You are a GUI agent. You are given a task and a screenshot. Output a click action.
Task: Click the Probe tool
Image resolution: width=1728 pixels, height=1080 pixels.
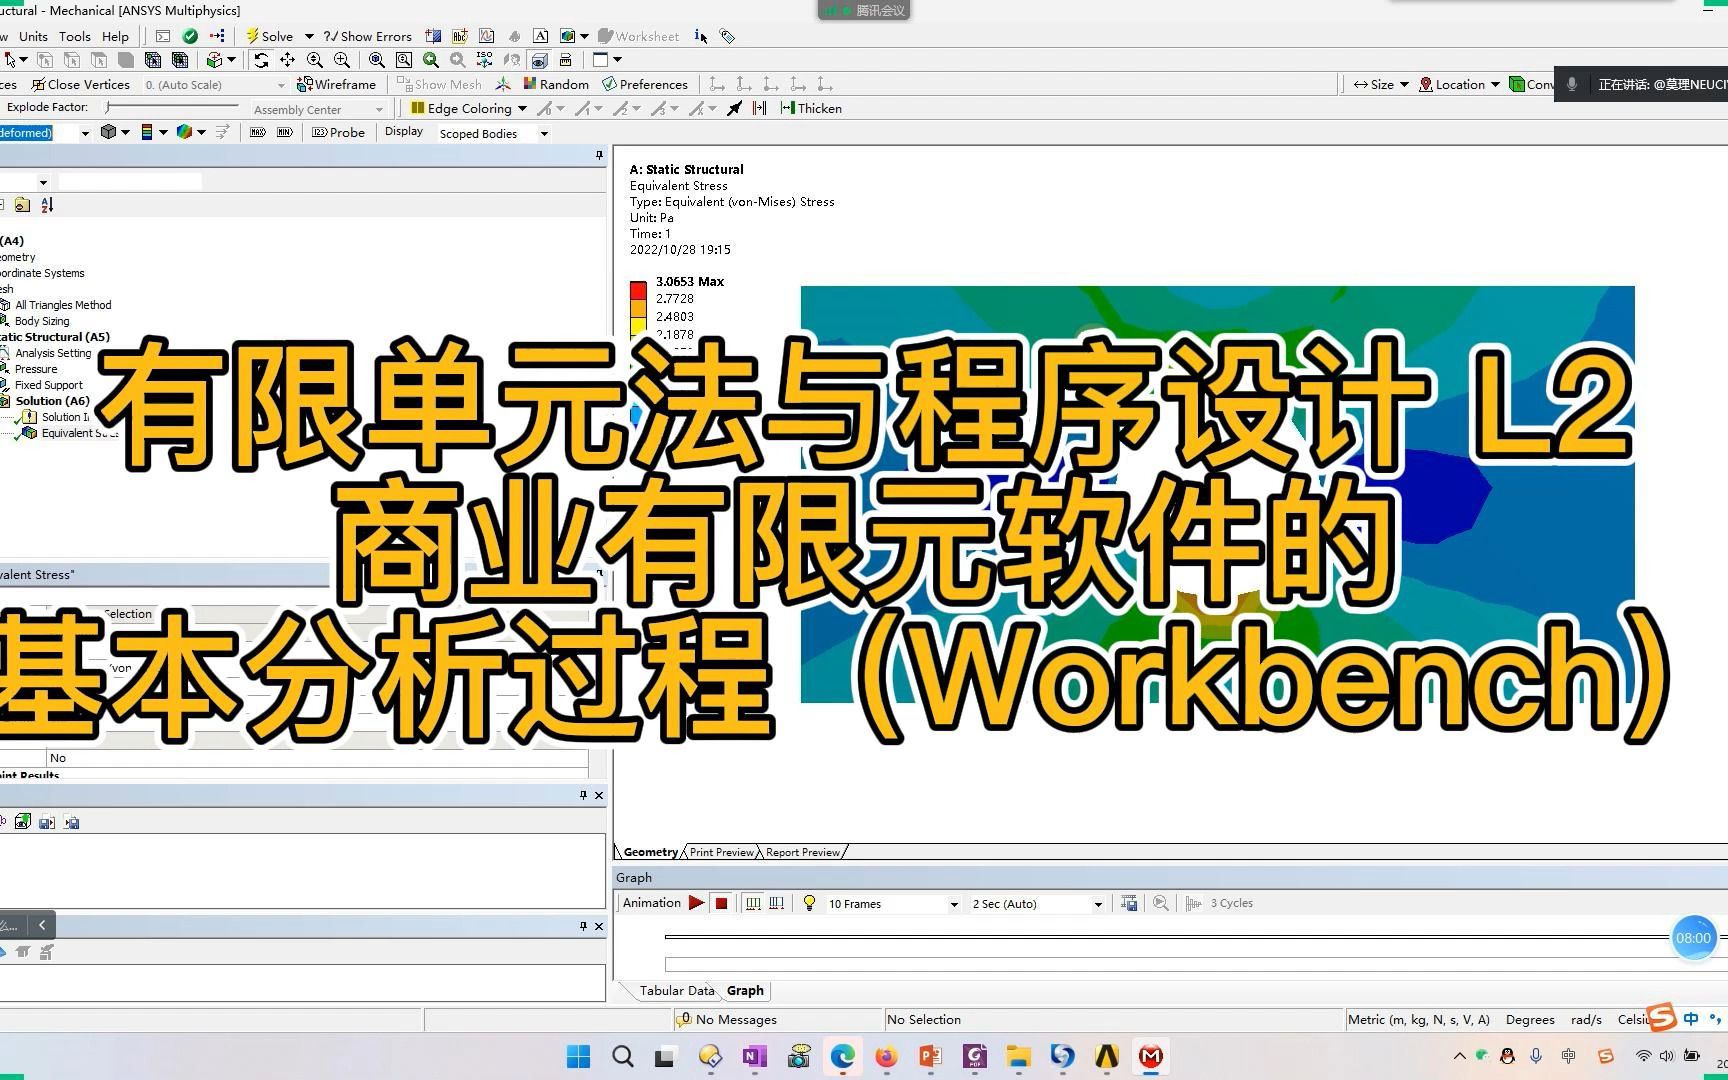pos(339,132)
